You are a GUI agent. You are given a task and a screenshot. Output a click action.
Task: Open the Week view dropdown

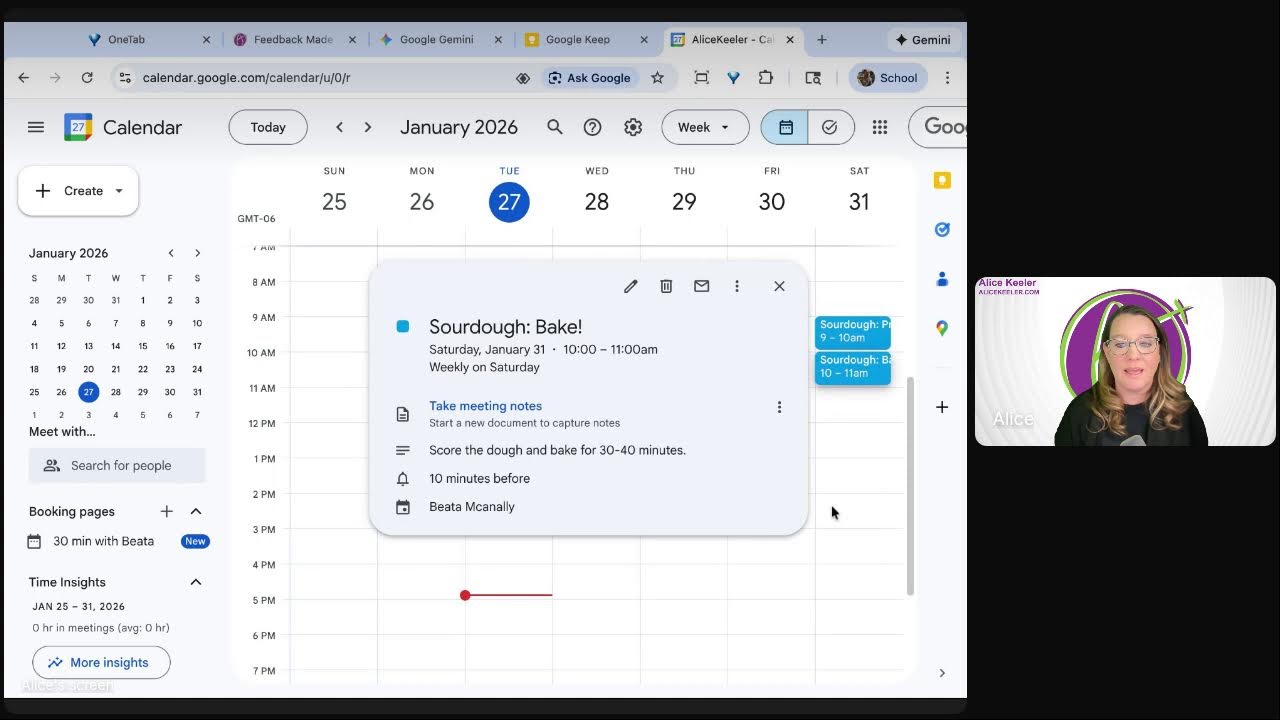[x=705, y=127]
